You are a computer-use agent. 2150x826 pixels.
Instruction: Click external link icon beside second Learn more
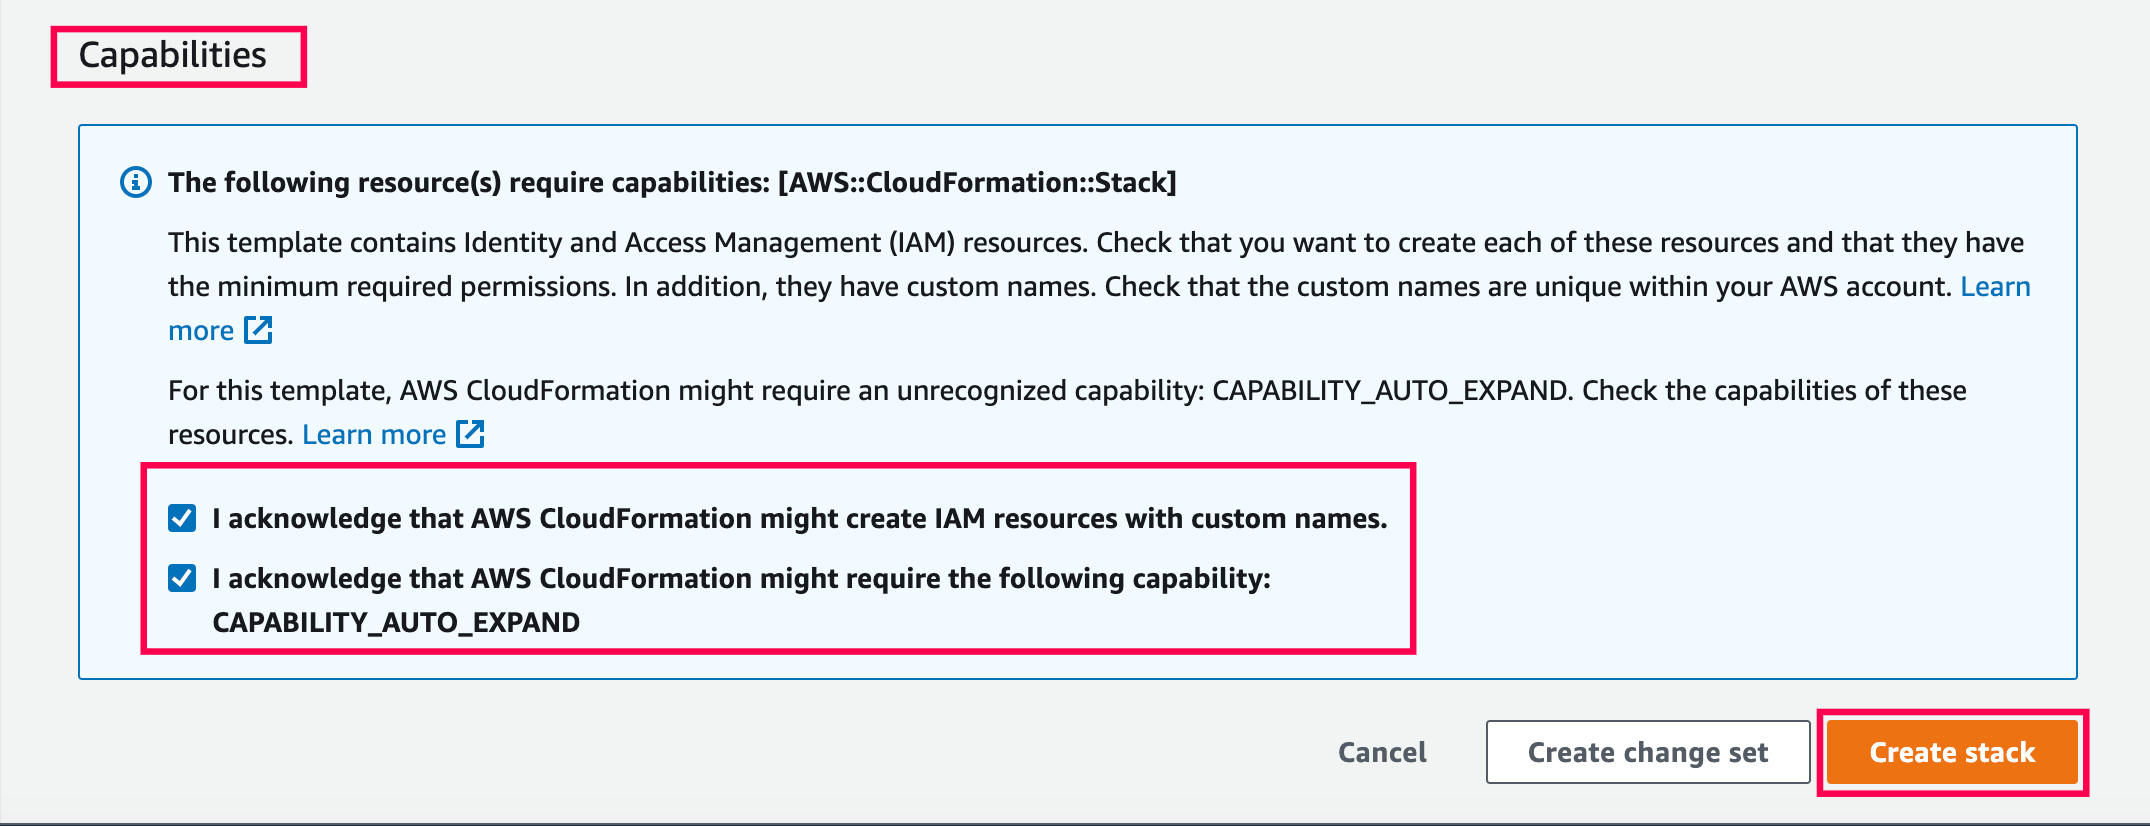(470, 434)
